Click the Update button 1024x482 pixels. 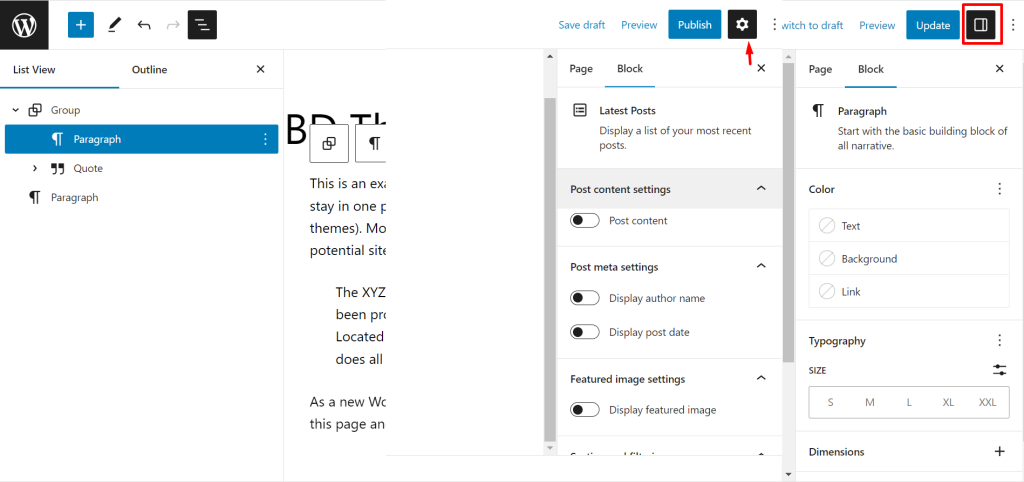coord(933,25)
